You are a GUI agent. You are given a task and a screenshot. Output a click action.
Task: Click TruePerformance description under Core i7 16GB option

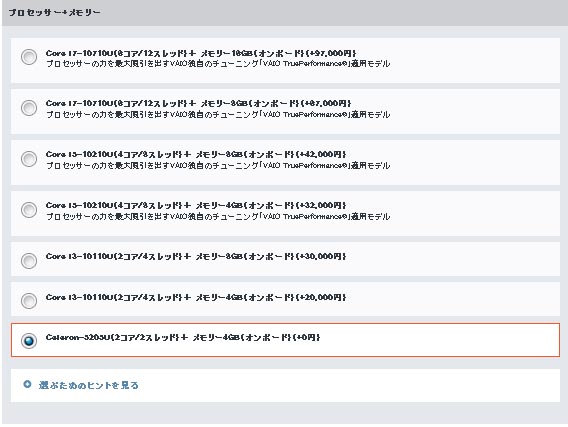tap(218, 64)
